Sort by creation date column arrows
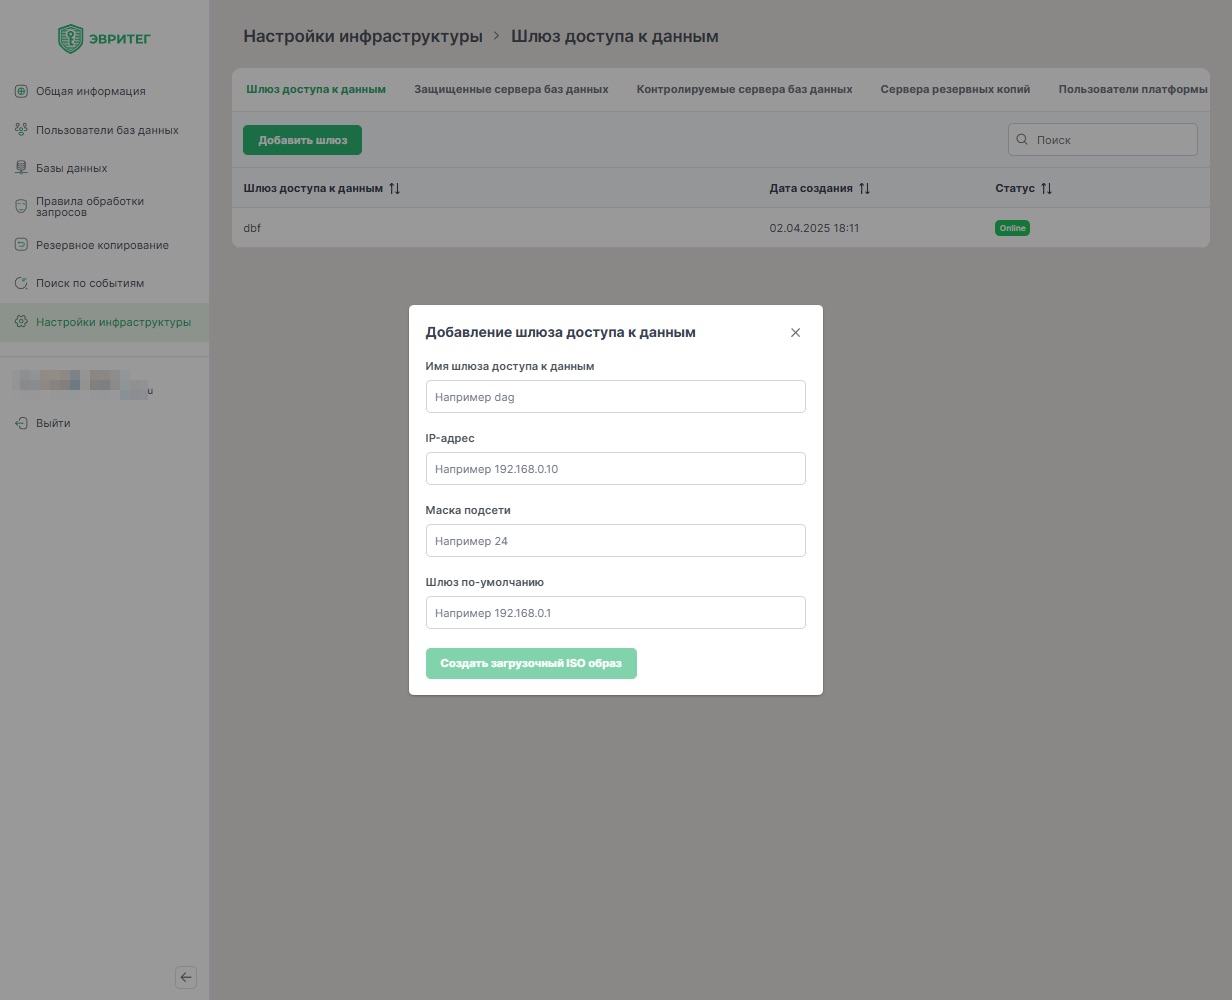Screen dimensions: 1232x1000 (864, 188)
